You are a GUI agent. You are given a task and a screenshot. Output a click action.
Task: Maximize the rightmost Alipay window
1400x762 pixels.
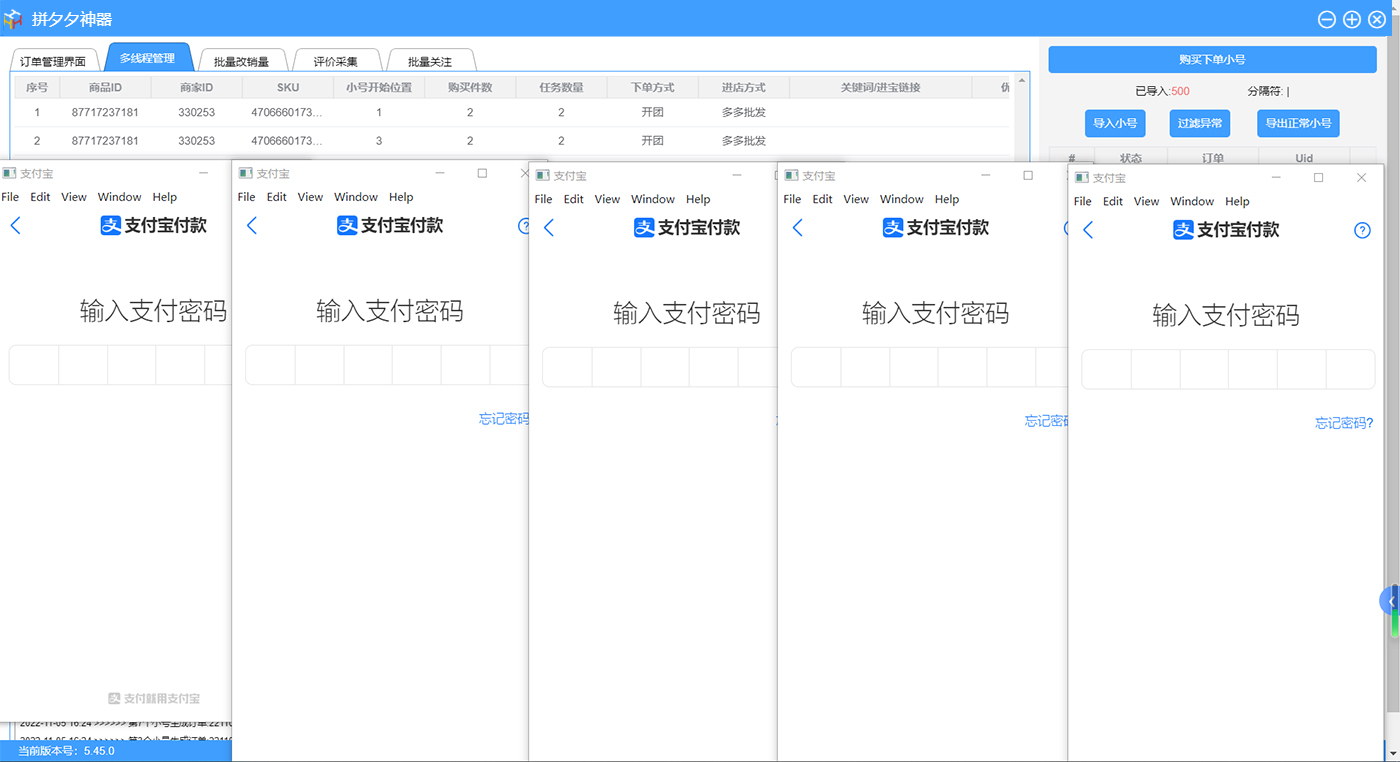click(1318, 178)
